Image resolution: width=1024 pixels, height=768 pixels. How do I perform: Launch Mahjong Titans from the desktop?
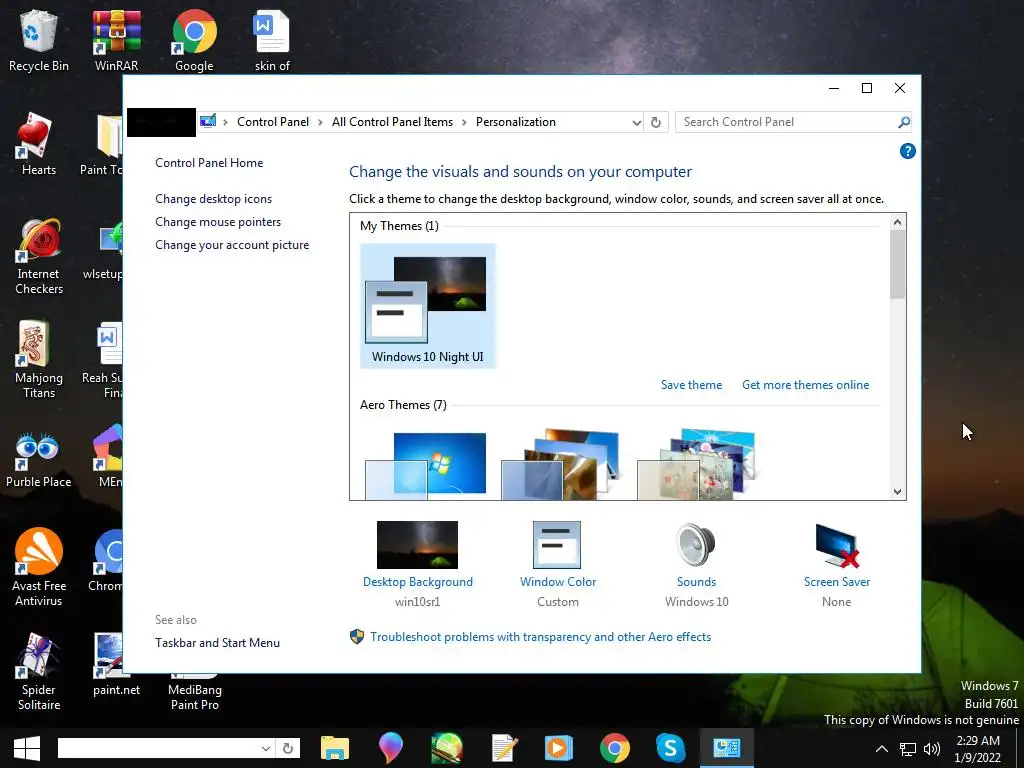click(39, 360)
